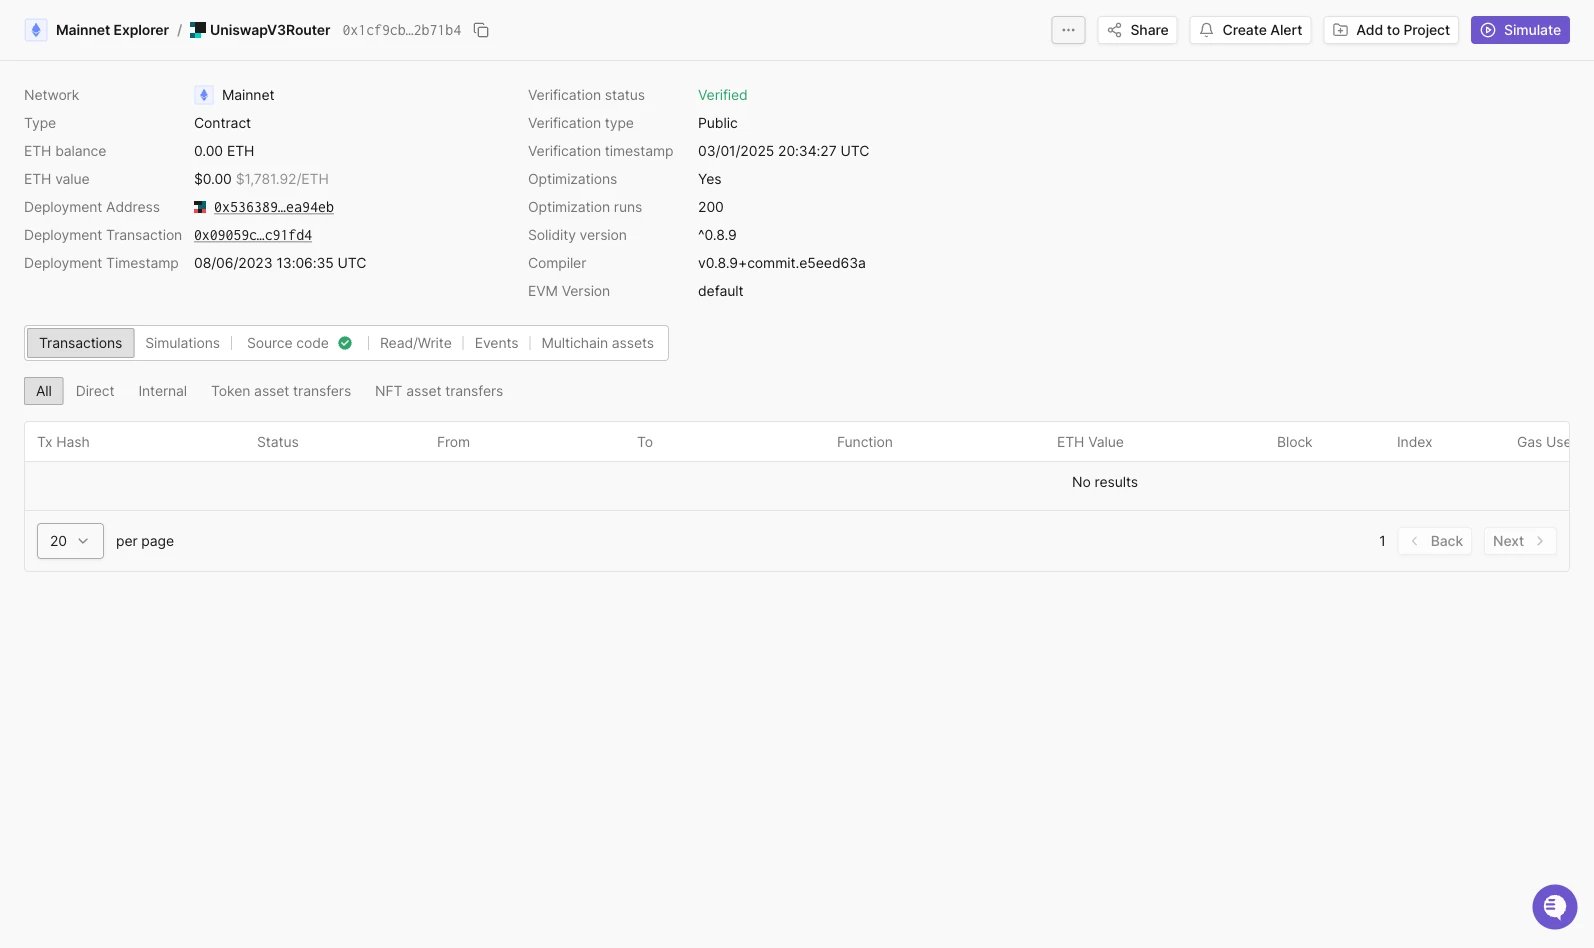
Task: Open the Events tab
Action: pos(496,343)
